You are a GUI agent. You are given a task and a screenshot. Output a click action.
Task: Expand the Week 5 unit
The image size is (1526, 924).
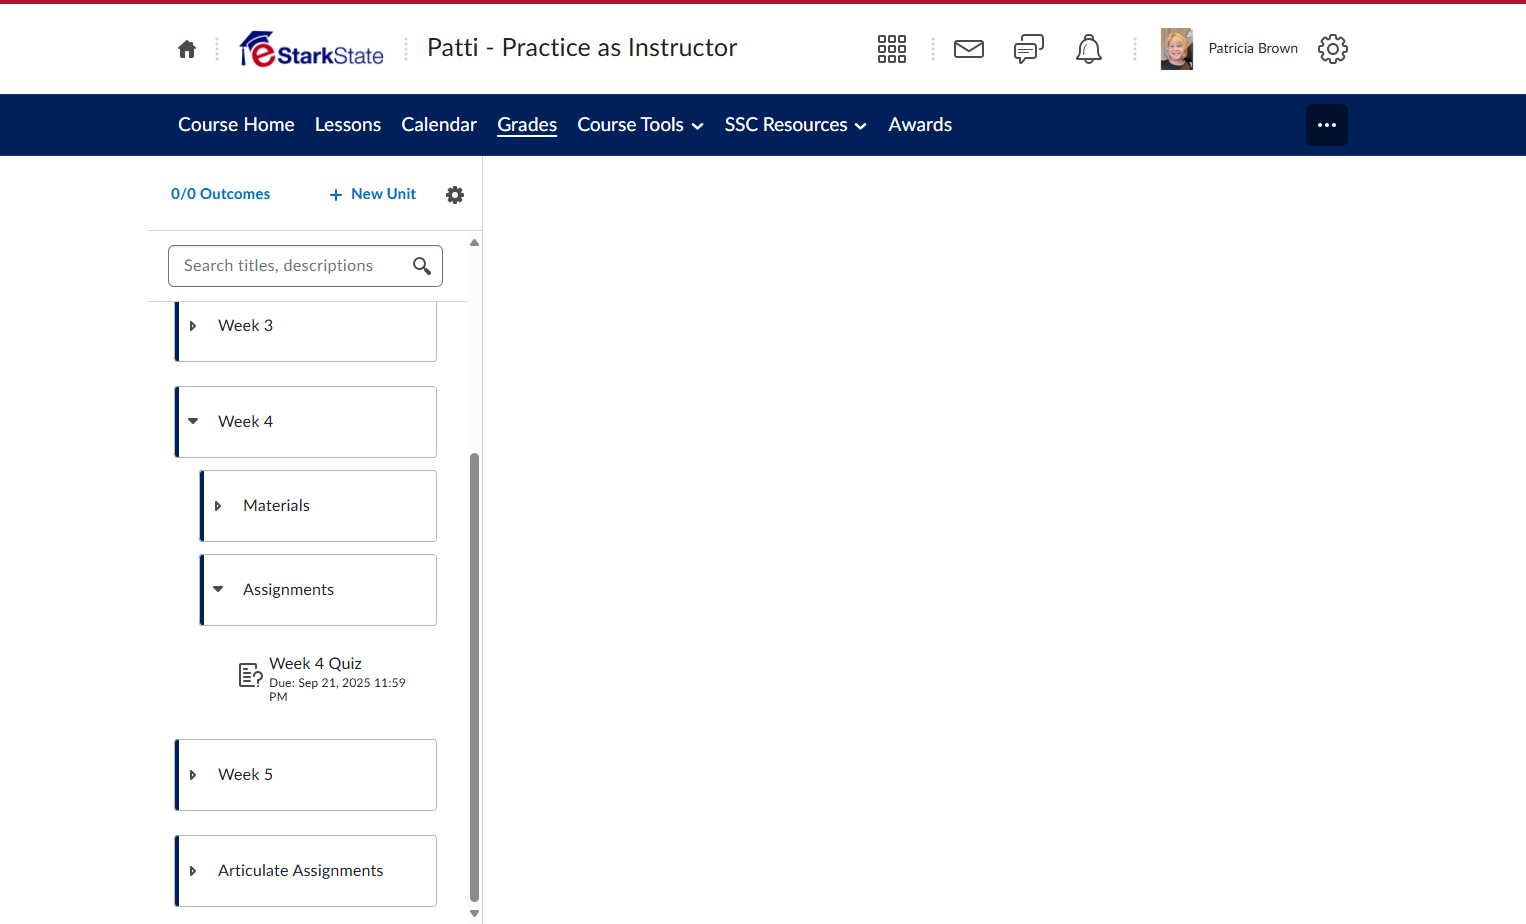pos(193,775)
